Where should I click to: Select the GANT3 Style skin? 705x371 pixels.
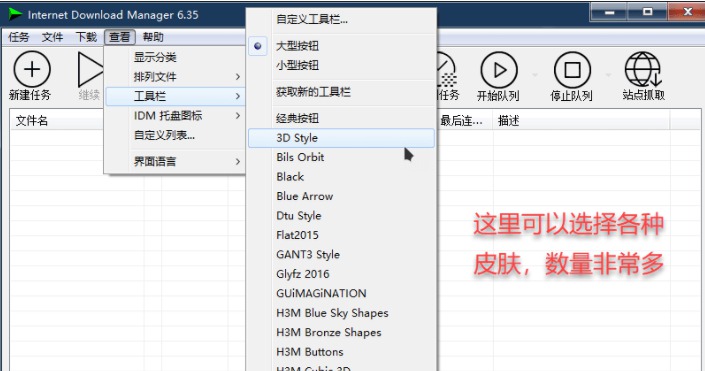(x=342, y=254)
